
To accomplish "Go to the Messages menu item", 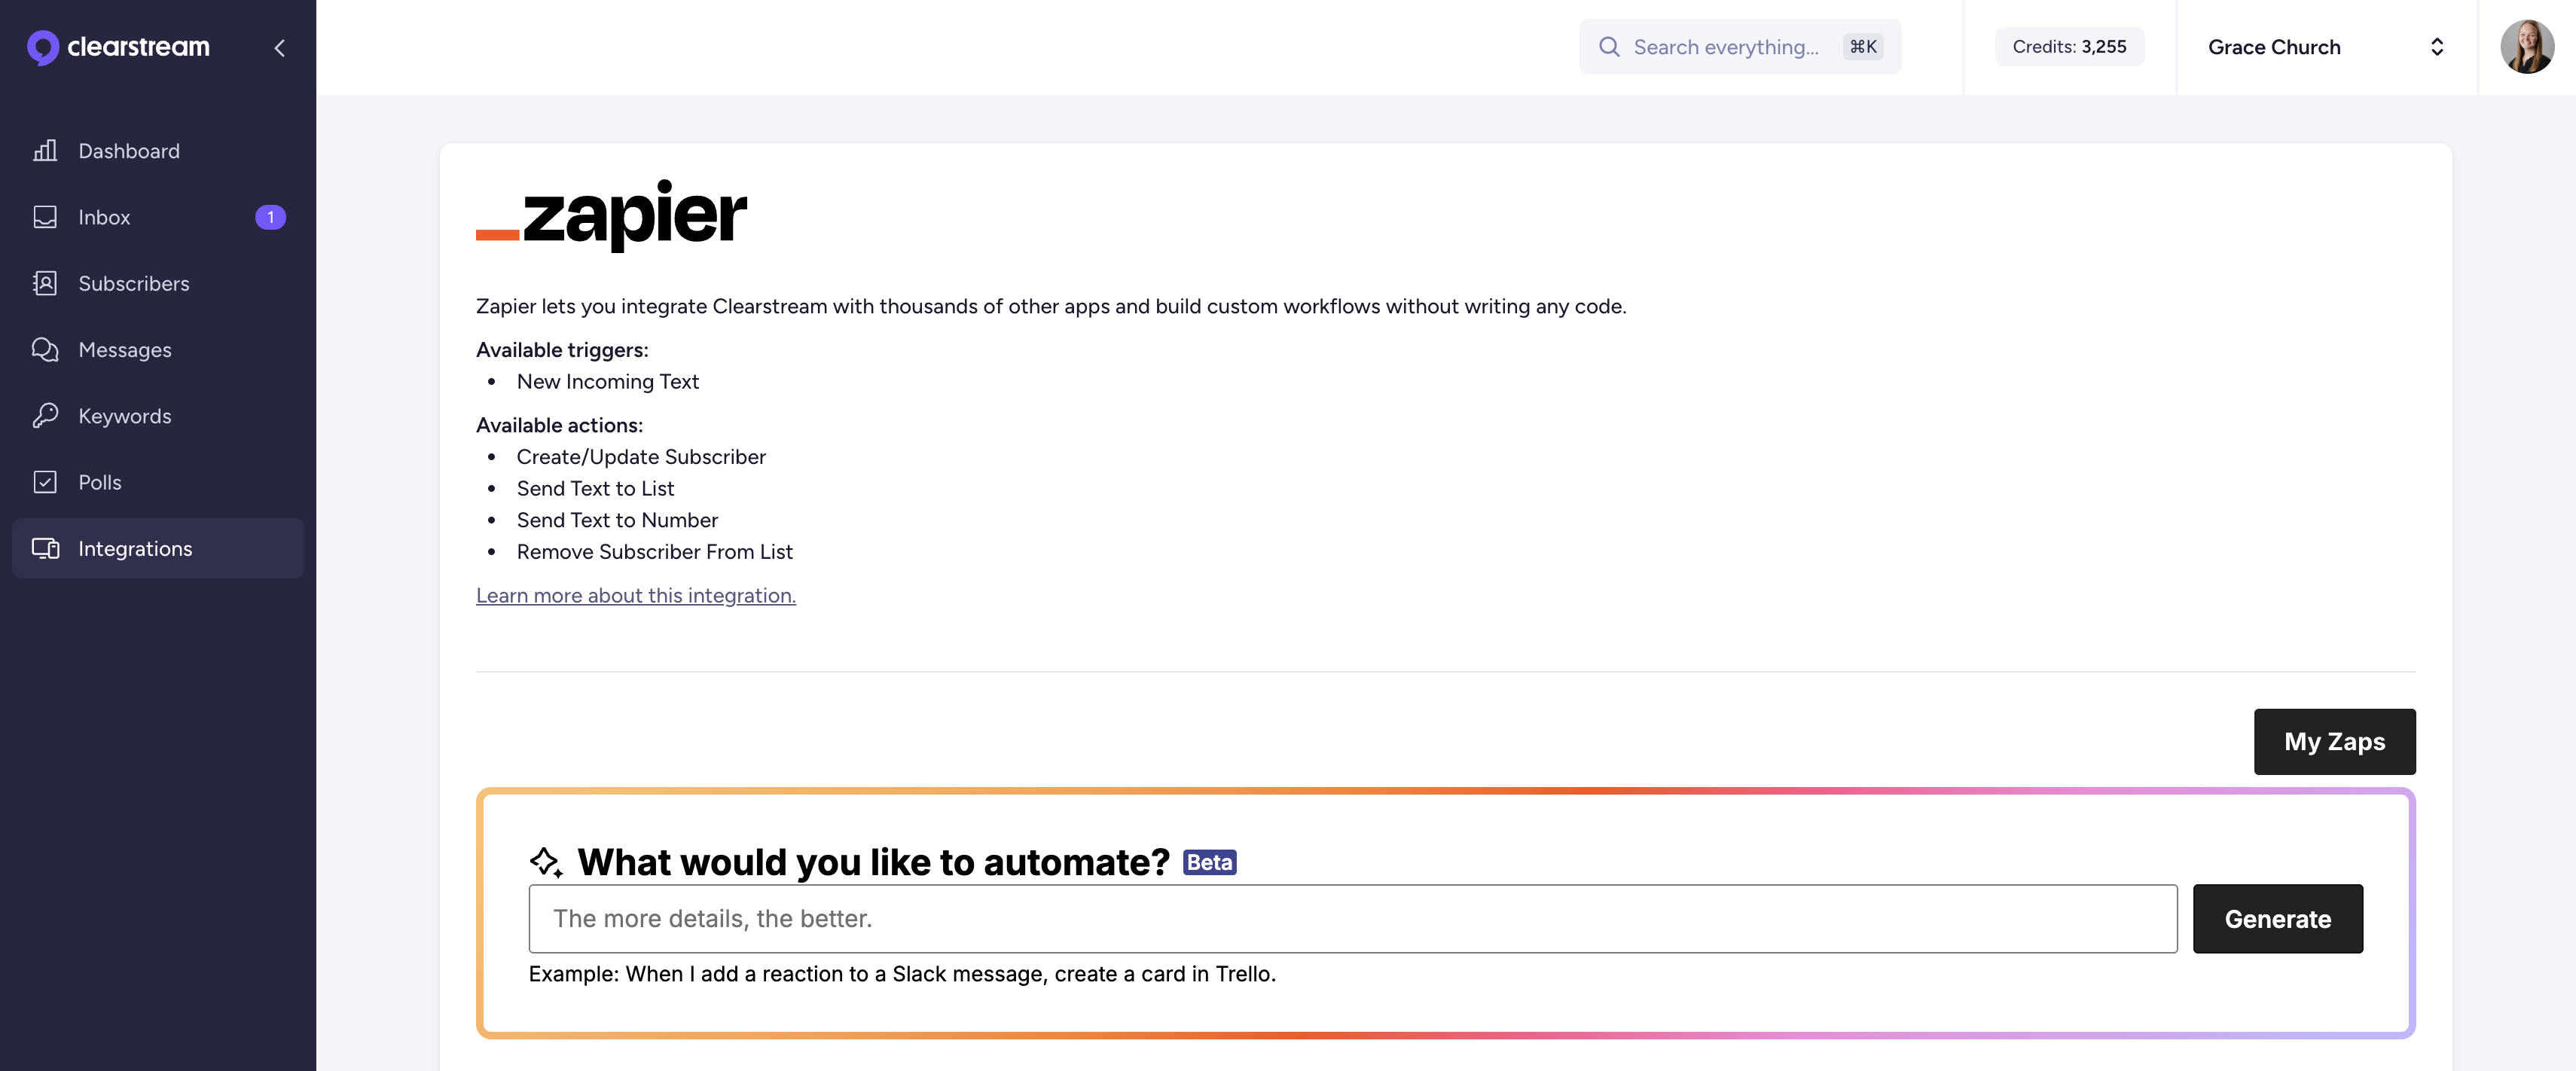I will [125, 349].
